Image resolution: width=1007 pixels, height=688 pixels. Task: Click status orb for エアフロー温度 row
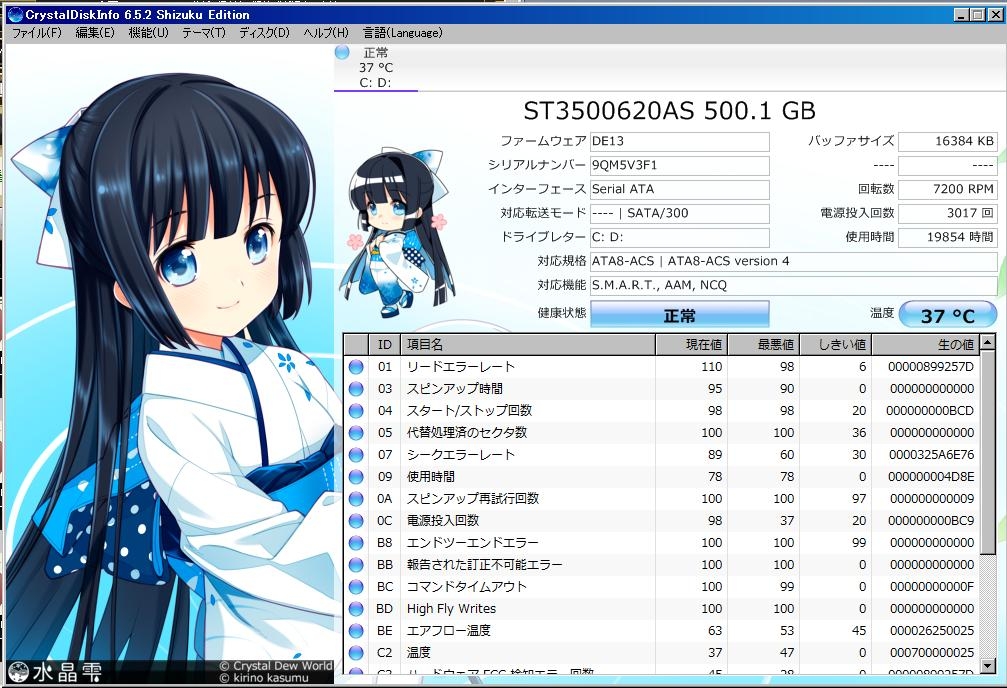(356, 631)
